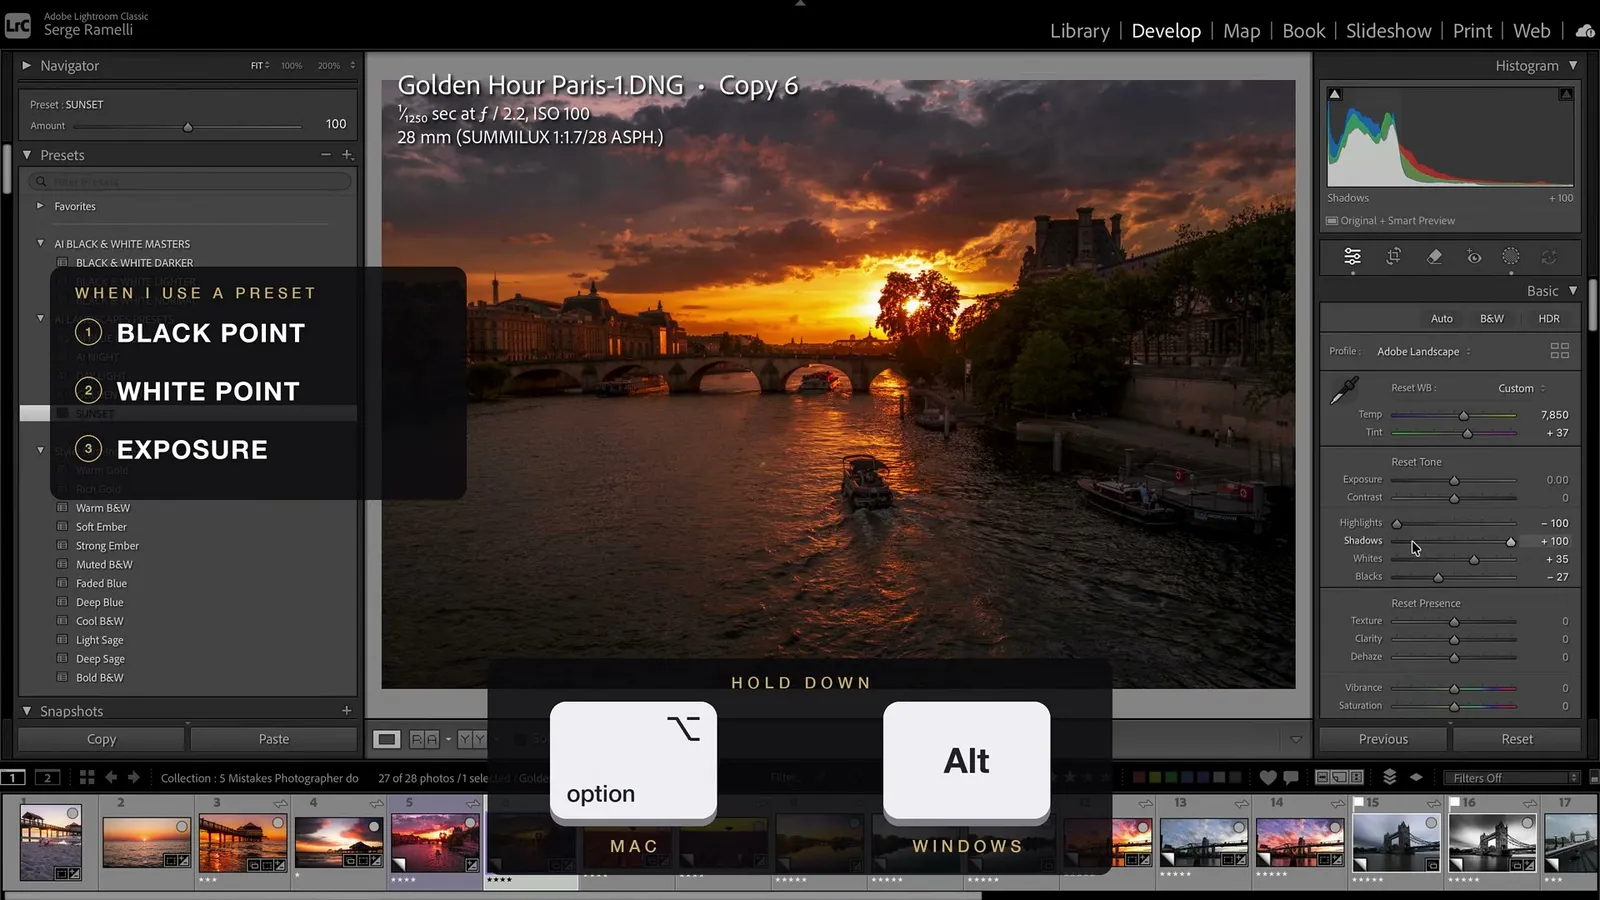The image size is (1600, 900).
Task: Open the white balance Custom dropdown
Action: (1521, 388)
